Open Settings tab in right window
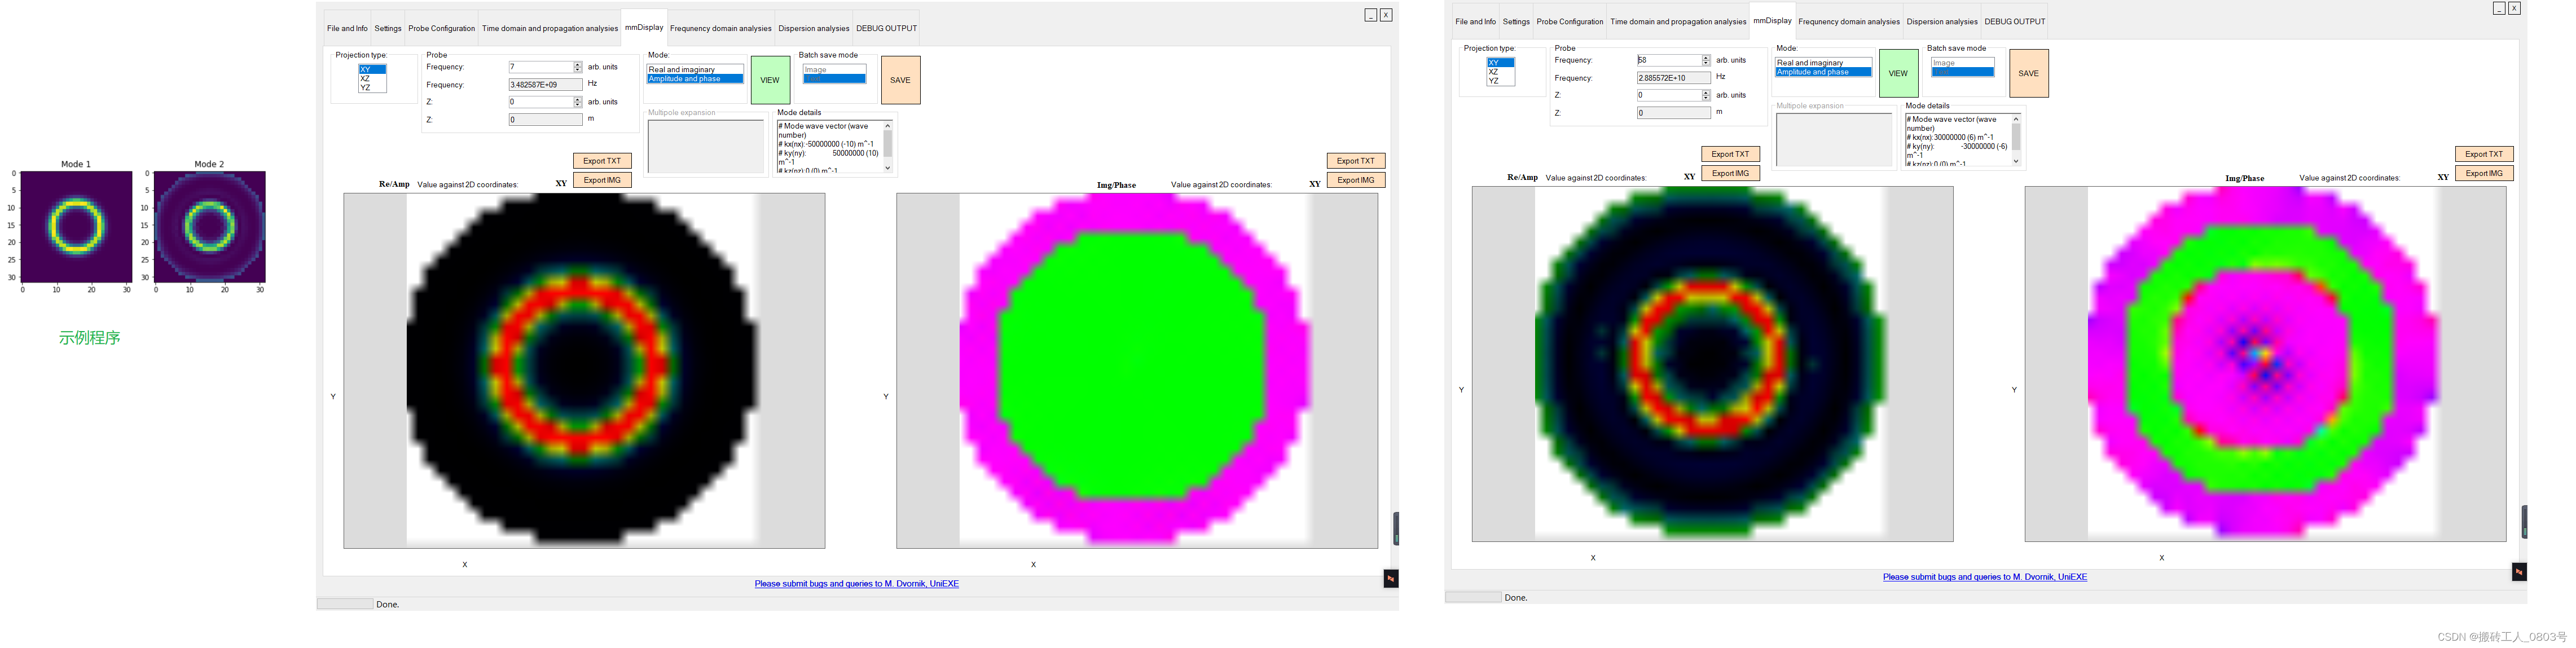 pyautogui.click(x=1516, y=21)
